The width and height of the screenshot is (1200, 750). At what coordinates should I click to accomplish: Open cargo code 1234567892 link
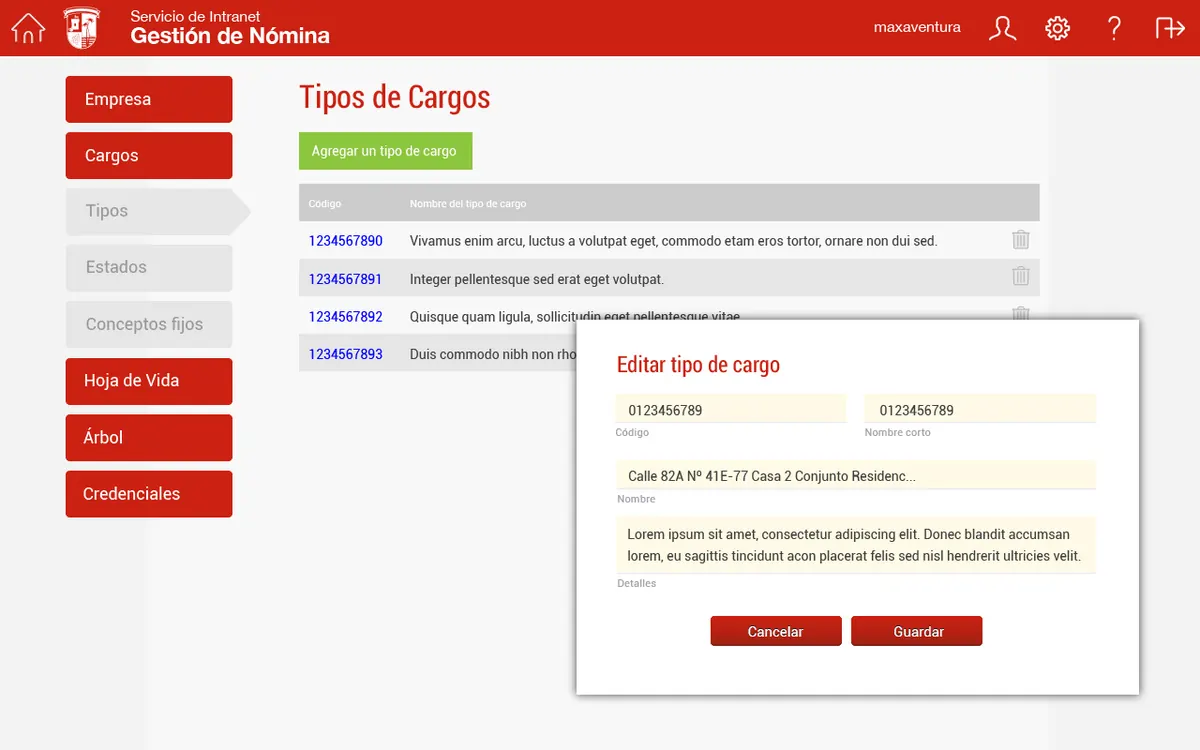tap(345, 316)
